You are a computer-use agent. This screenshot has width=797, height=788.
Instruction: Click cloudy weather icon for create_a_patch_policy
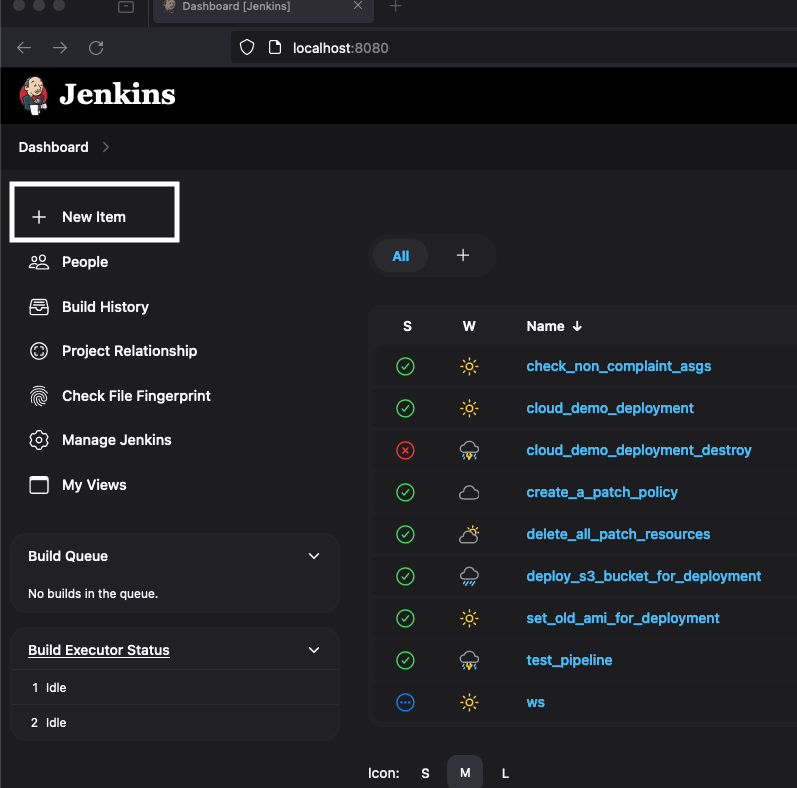tap(469, 492)
